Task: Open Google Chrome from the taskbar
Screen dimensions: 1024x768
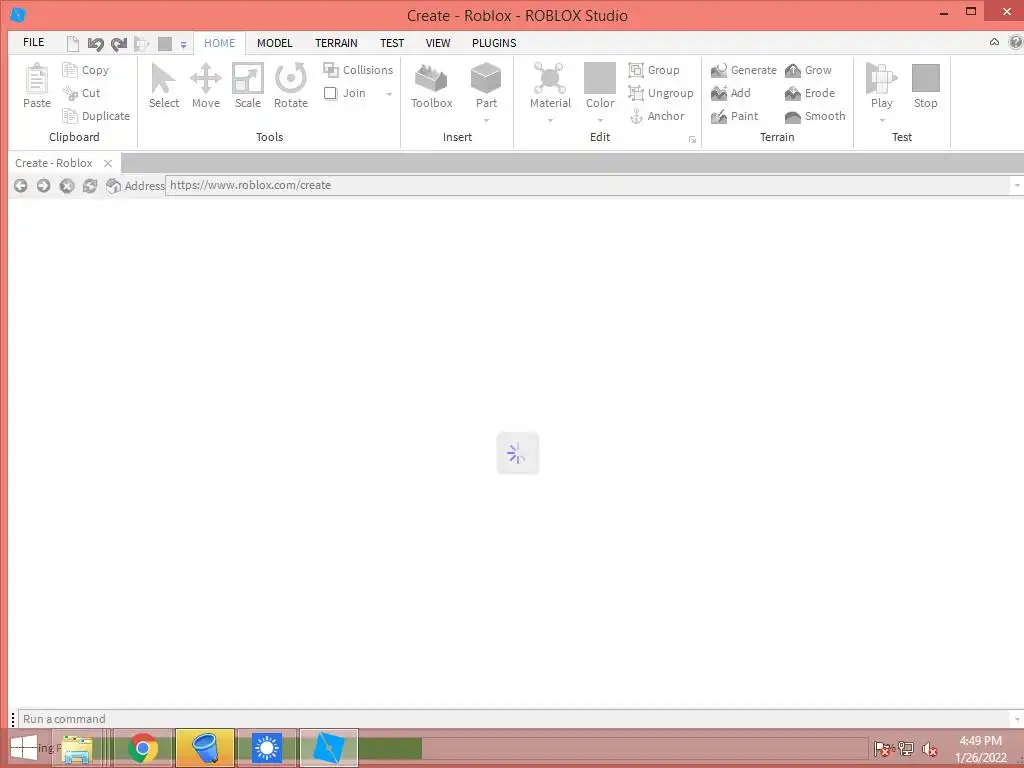Action: tap(143, 748)
